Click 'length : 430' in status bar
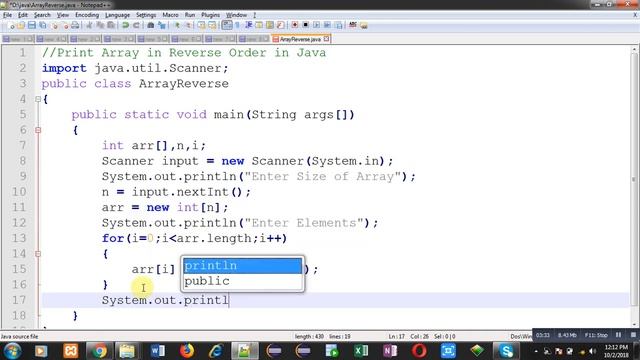This screenshot has width=640, height=360. 309,337
